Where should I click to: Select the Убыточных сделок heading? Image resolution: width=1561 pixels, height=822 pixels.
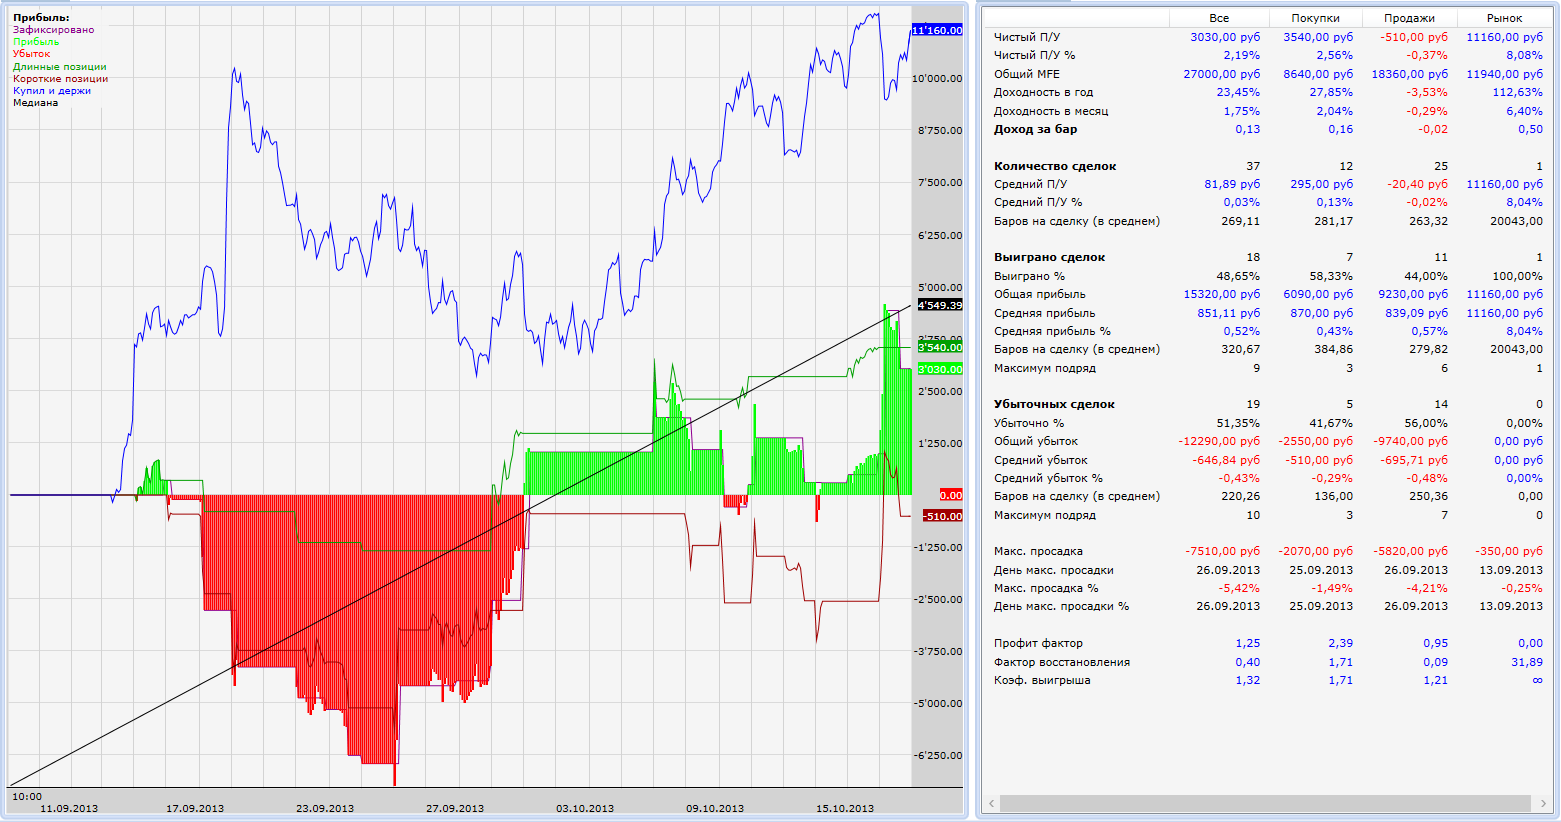pyautogui.click(x=1054, y=404)
